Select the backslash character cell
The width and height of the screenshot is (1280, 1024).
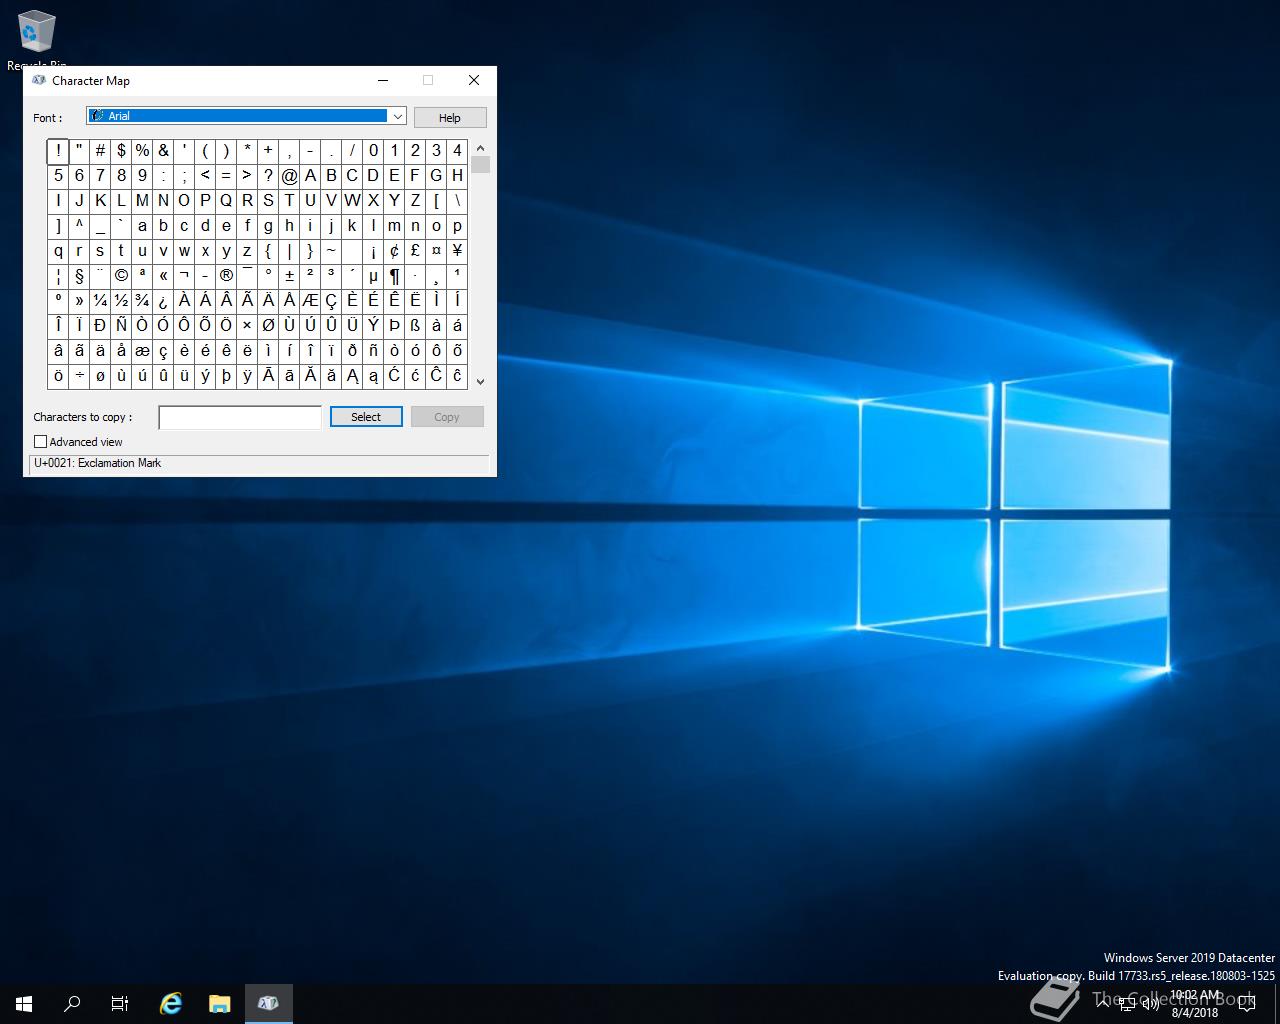click(x=457, y=201)
